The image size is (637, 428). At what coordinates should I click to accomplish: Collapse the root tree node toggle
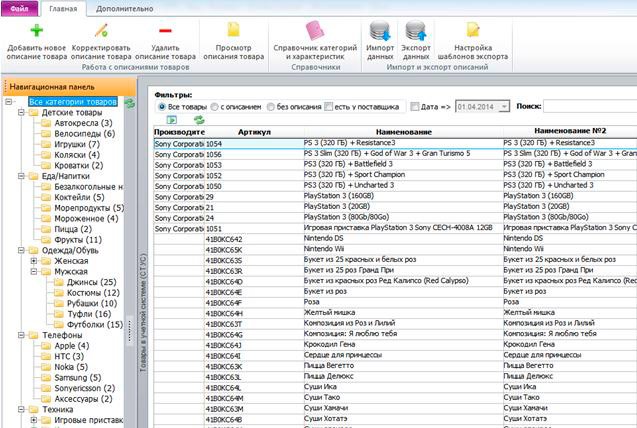tap(9, 102)
